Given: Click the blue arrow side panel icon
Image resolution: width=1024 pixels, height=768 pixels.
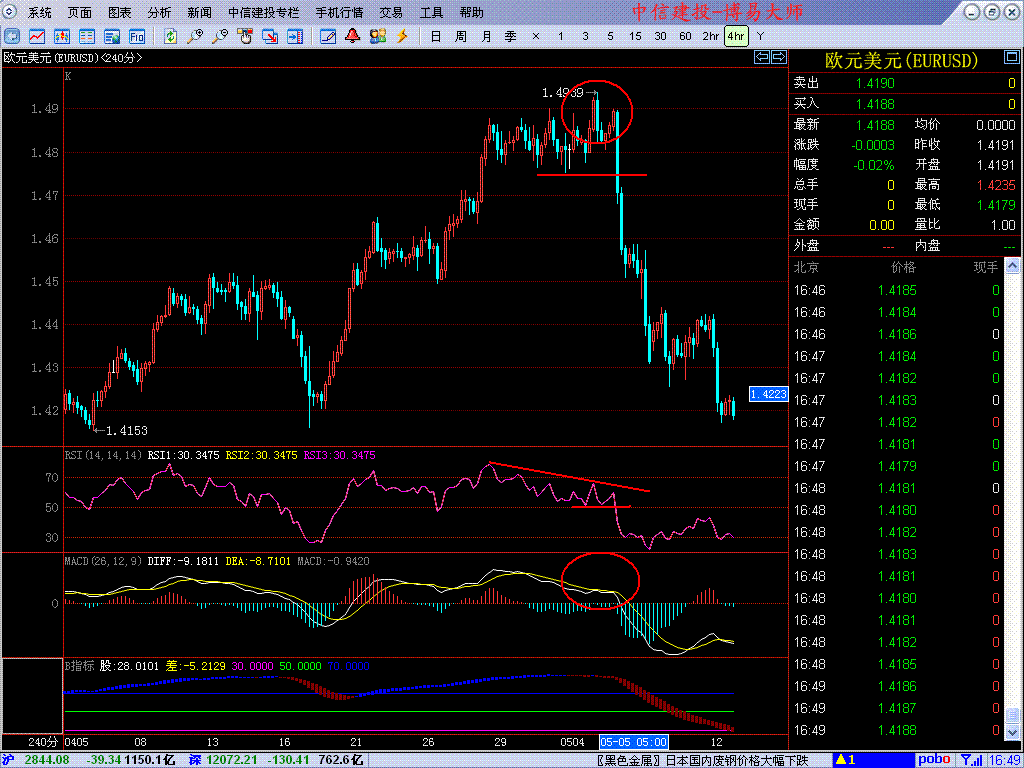Looking at the screenshot, I should pos(295,36).
